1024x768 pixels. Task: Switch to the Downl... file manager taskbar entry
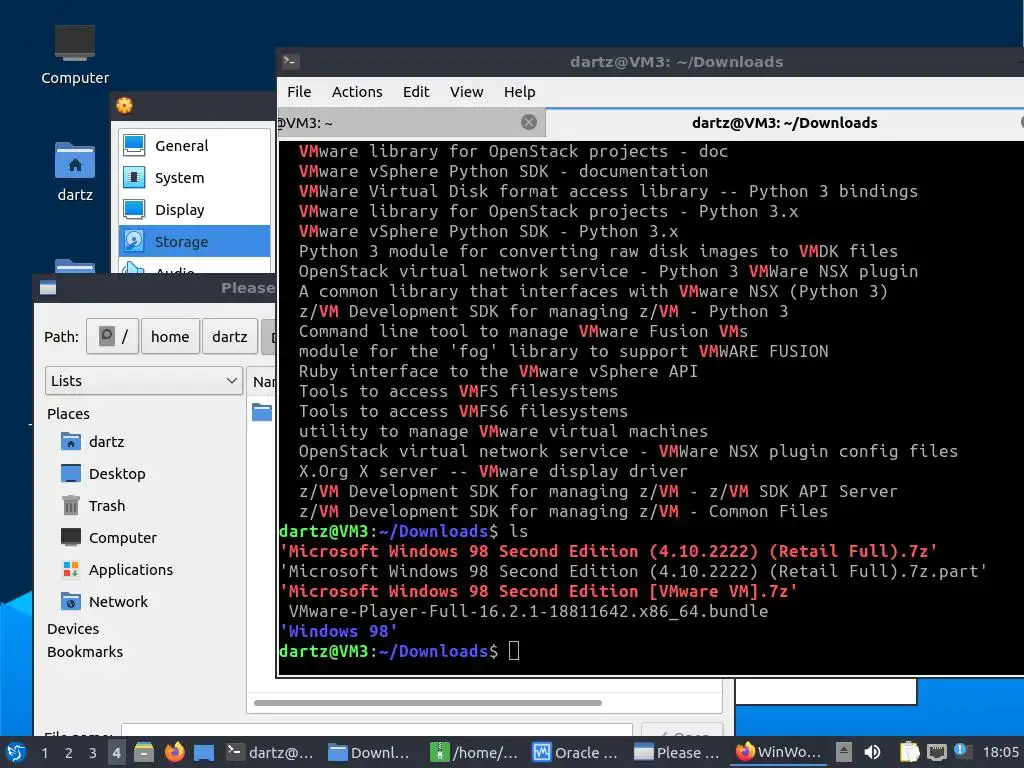[369, 752]
